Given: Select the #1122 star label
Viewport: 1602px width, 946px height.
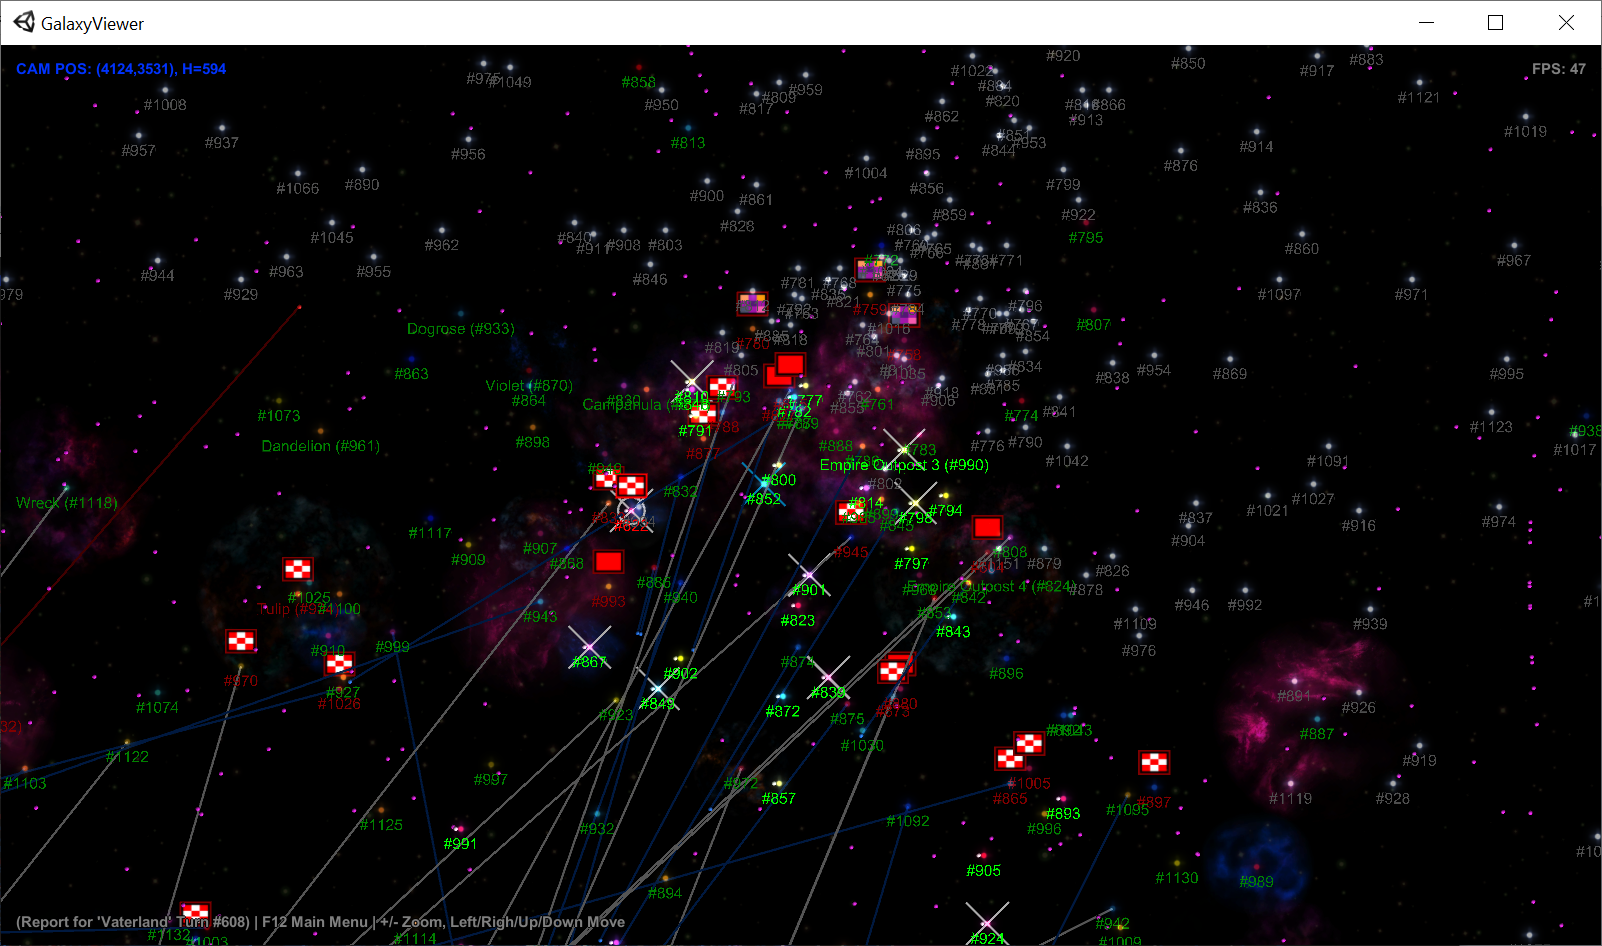Looking at the screenshot, I should pyautogui.click(x=127, y=756).
